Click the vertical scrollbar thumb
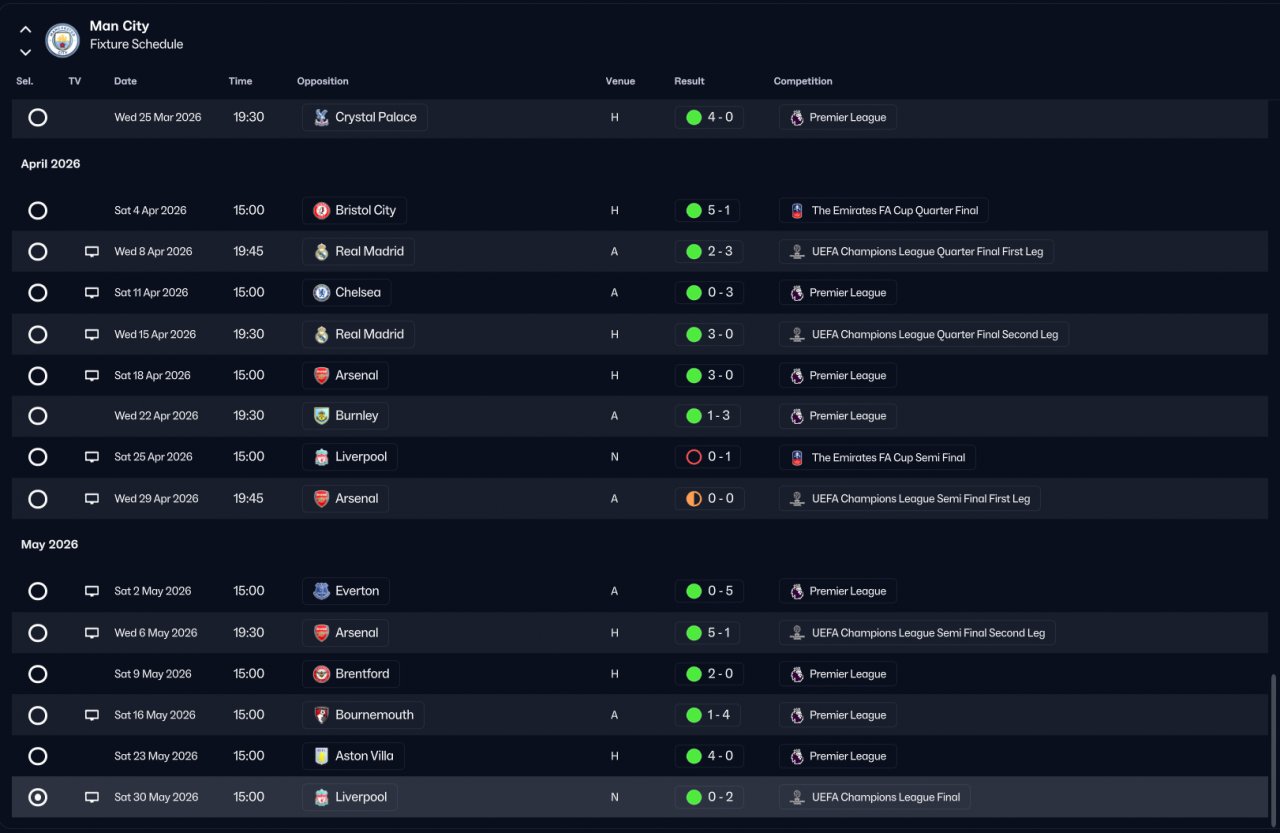Screen dimensions: 1280x833 point(1273,747)
